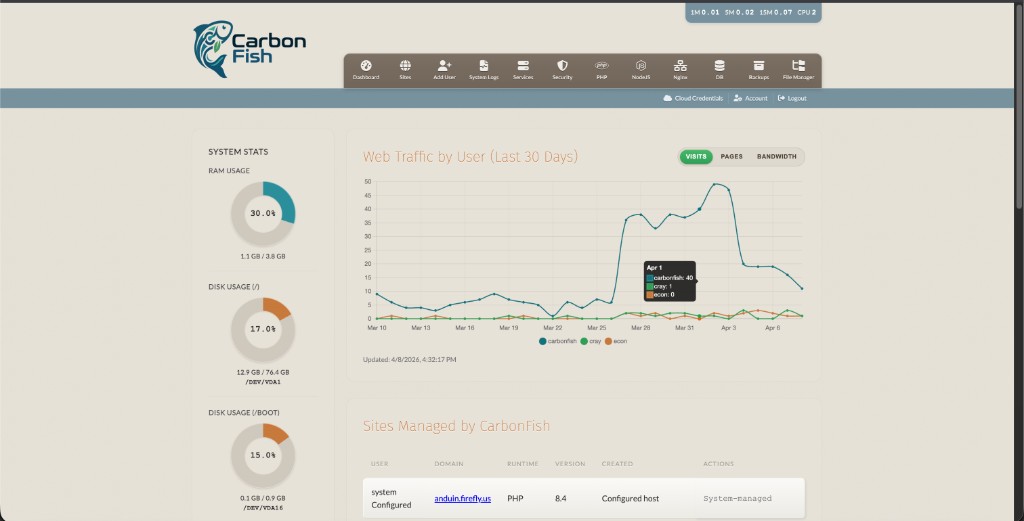The image size is (1024, 521).
Task: Open the Security shield icon
Action: (x=562, y=65)
